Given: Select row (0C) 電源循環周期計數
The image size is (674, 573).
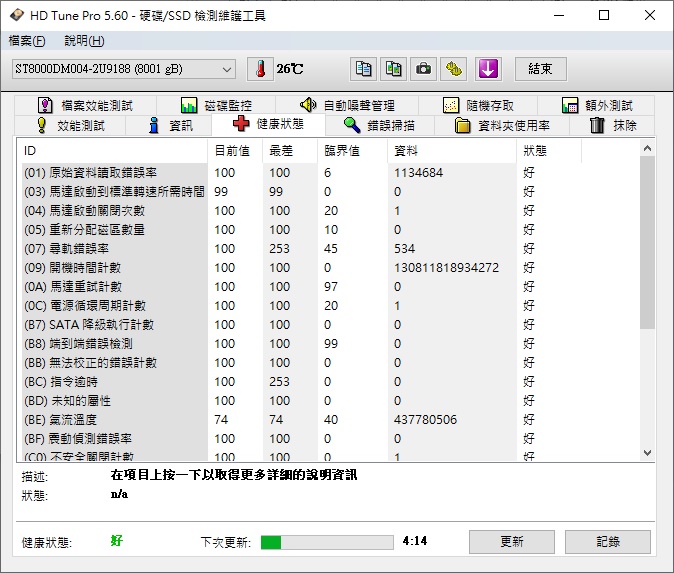Looking at the screenshot, I should [x=329, y=306].
